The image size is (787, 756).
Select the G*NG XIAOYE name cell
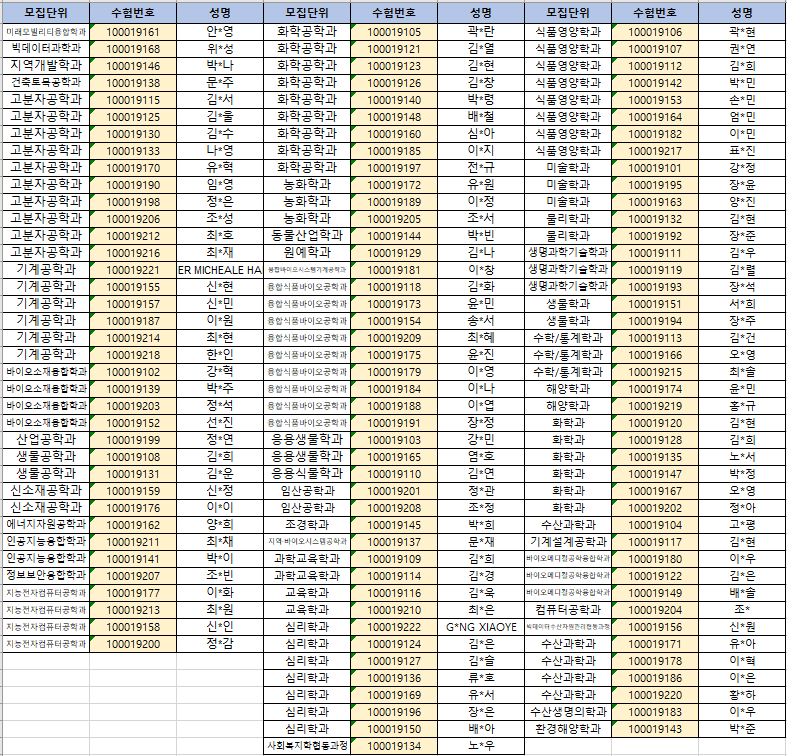point(481,627)
